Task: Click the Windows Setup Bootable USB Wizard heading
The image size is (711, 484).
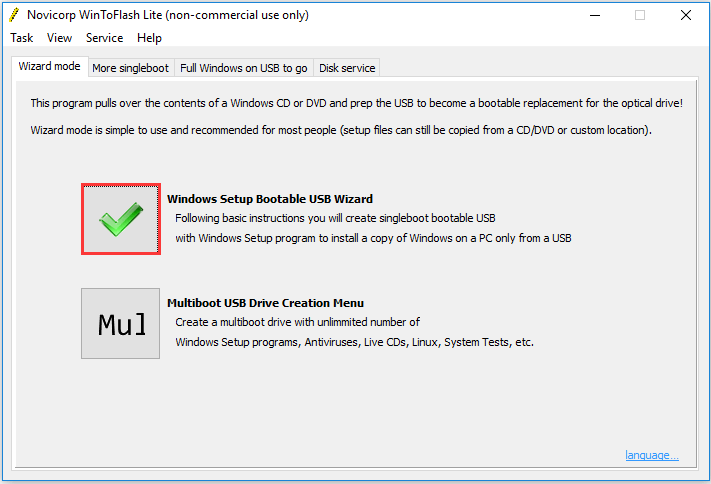Action: click(x=270, y=199)
